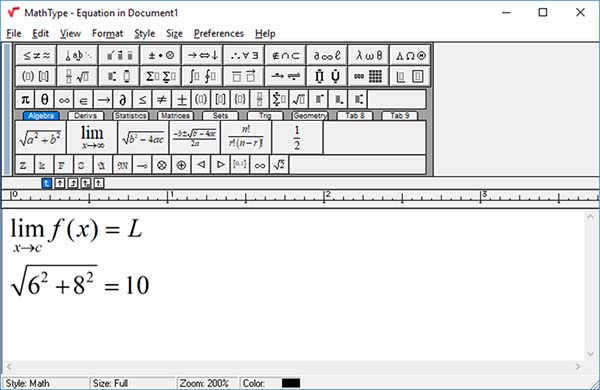Open the lowercase Greek letters palette
The height and width of the screenshot is (390, 600).
click(x=369, y=55)
